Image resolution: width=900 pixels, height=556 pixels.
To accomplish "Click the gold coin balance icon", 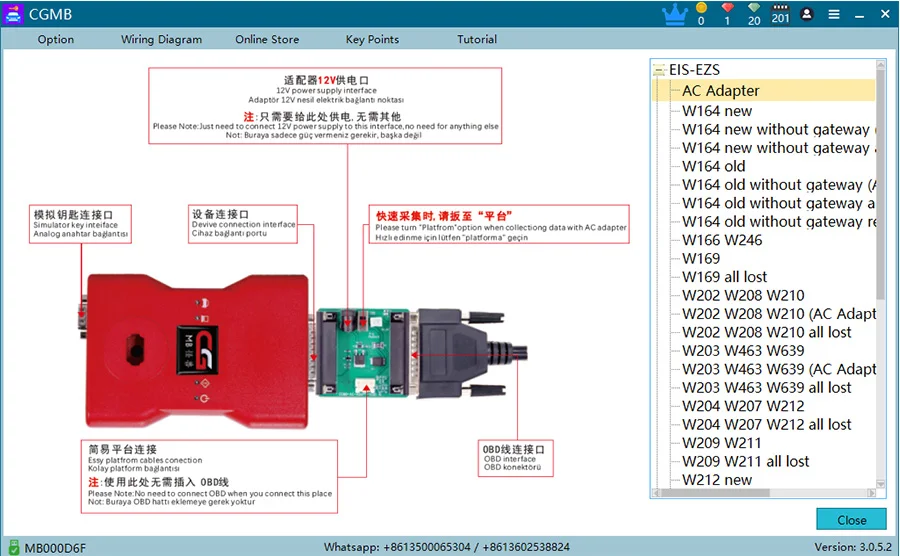I will coord(701,7).
